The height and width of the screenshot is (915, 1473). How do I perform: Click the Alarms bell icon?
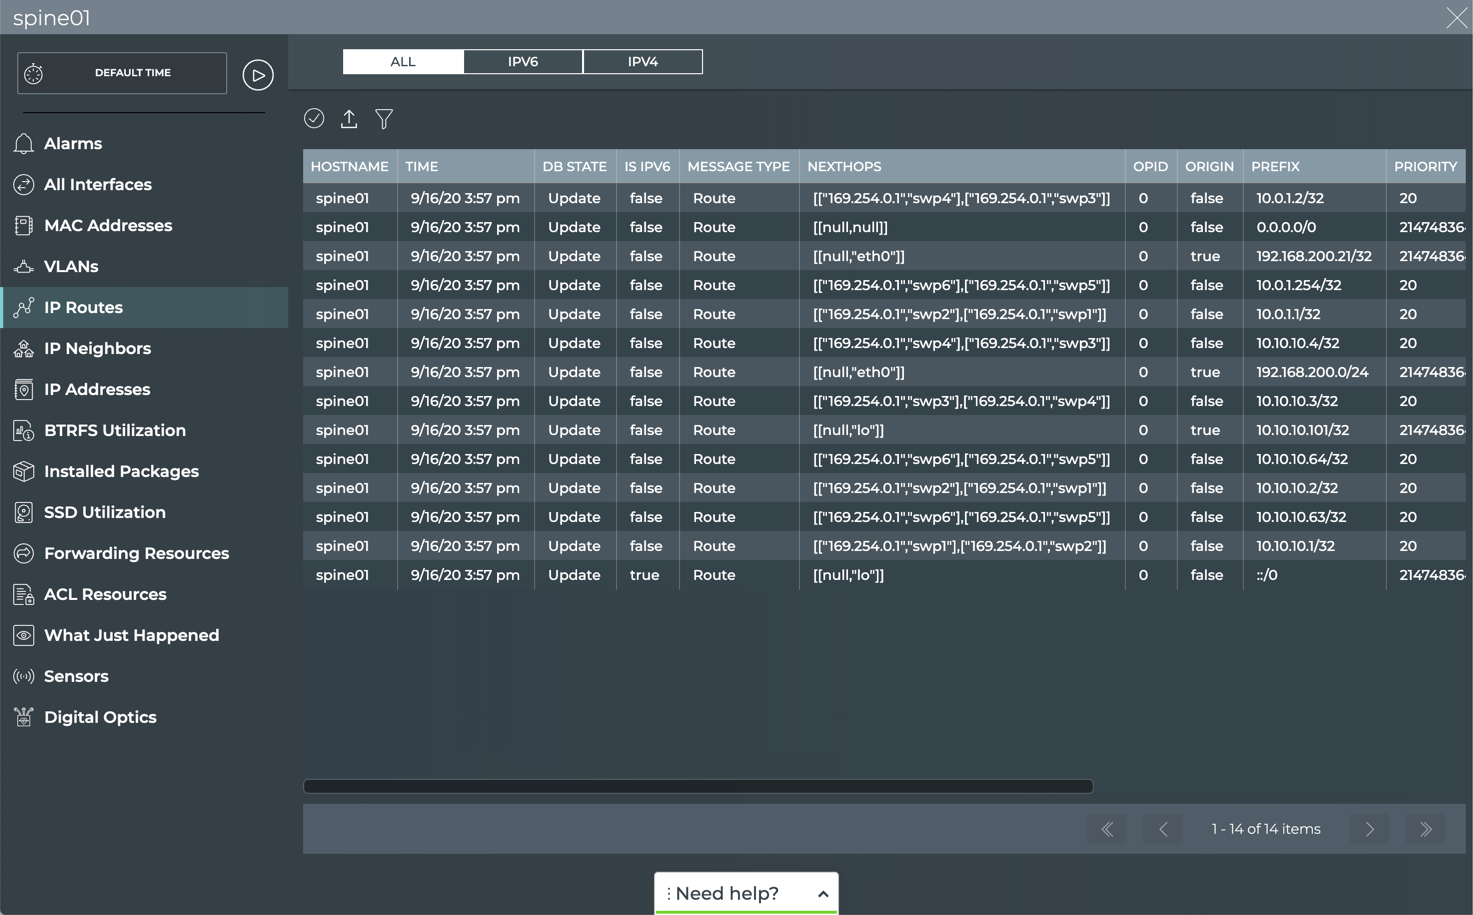24,144
